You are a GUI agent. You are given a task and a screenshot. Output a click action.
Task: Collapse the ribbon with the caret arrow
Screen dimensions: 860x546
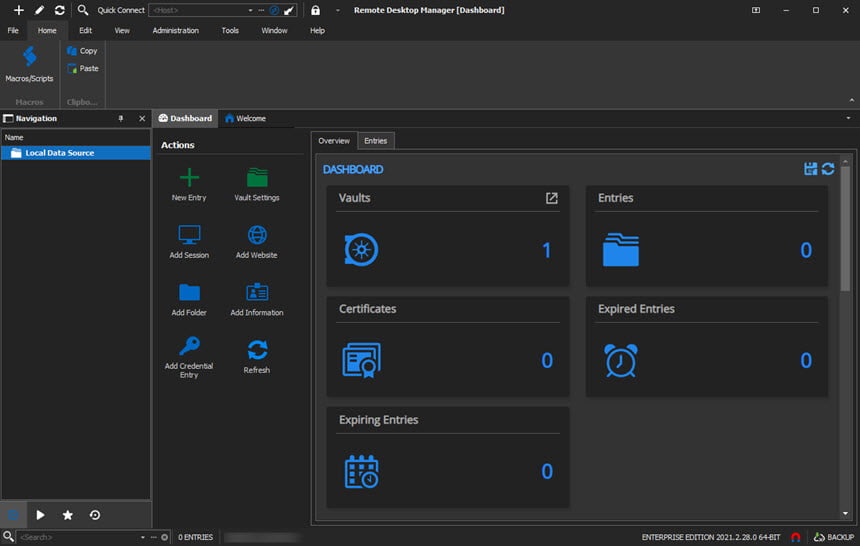coord(852,100)
